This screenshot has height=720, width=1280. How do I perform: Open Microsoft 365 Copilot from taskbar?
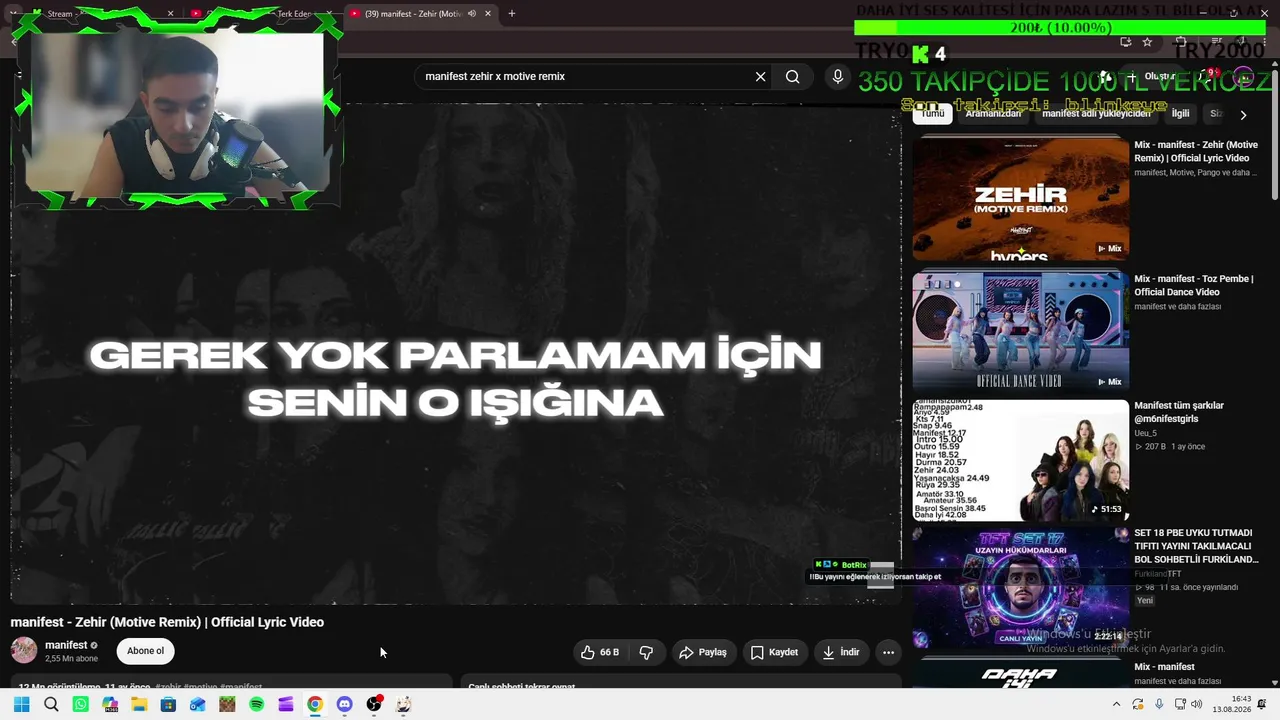point(110,705)
